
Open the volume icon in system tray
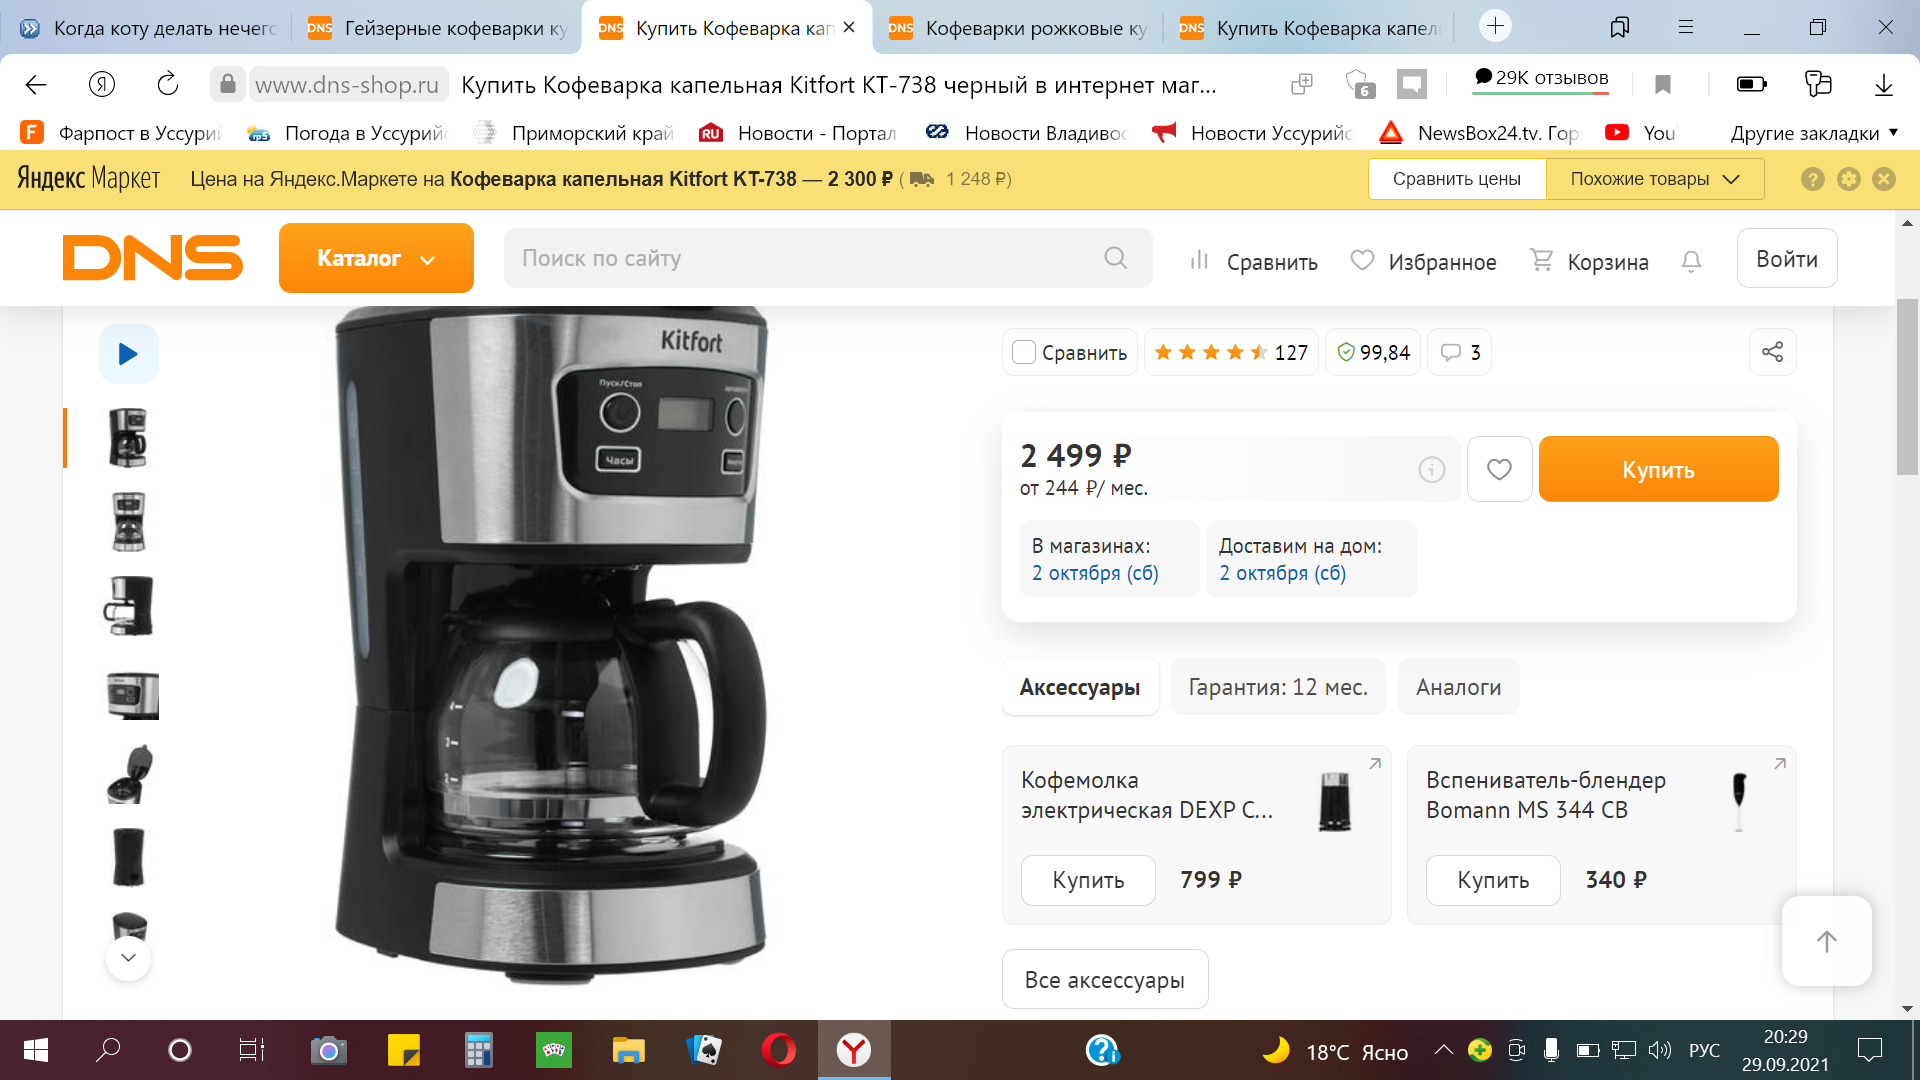point(1659,1050)
